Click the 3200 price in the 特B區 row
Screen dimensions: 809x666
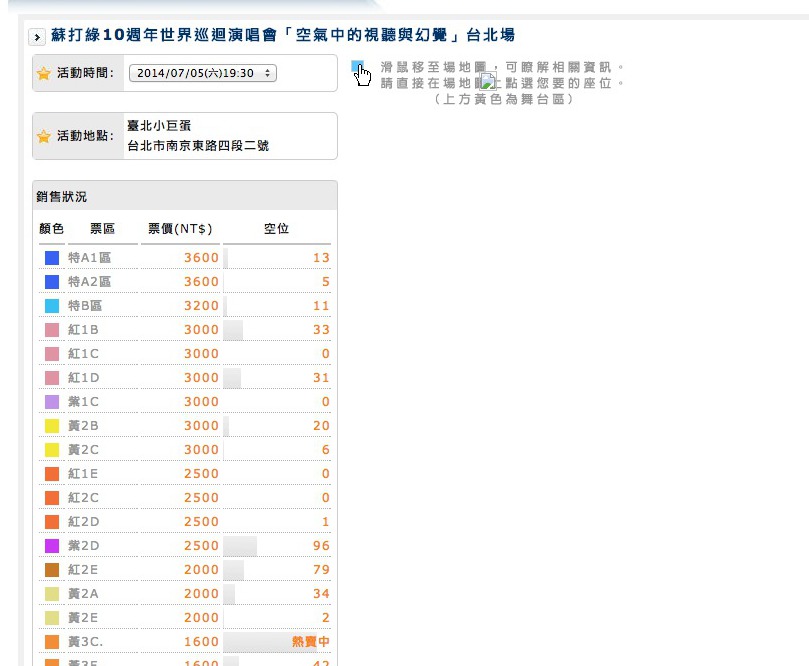coord(202,306)
